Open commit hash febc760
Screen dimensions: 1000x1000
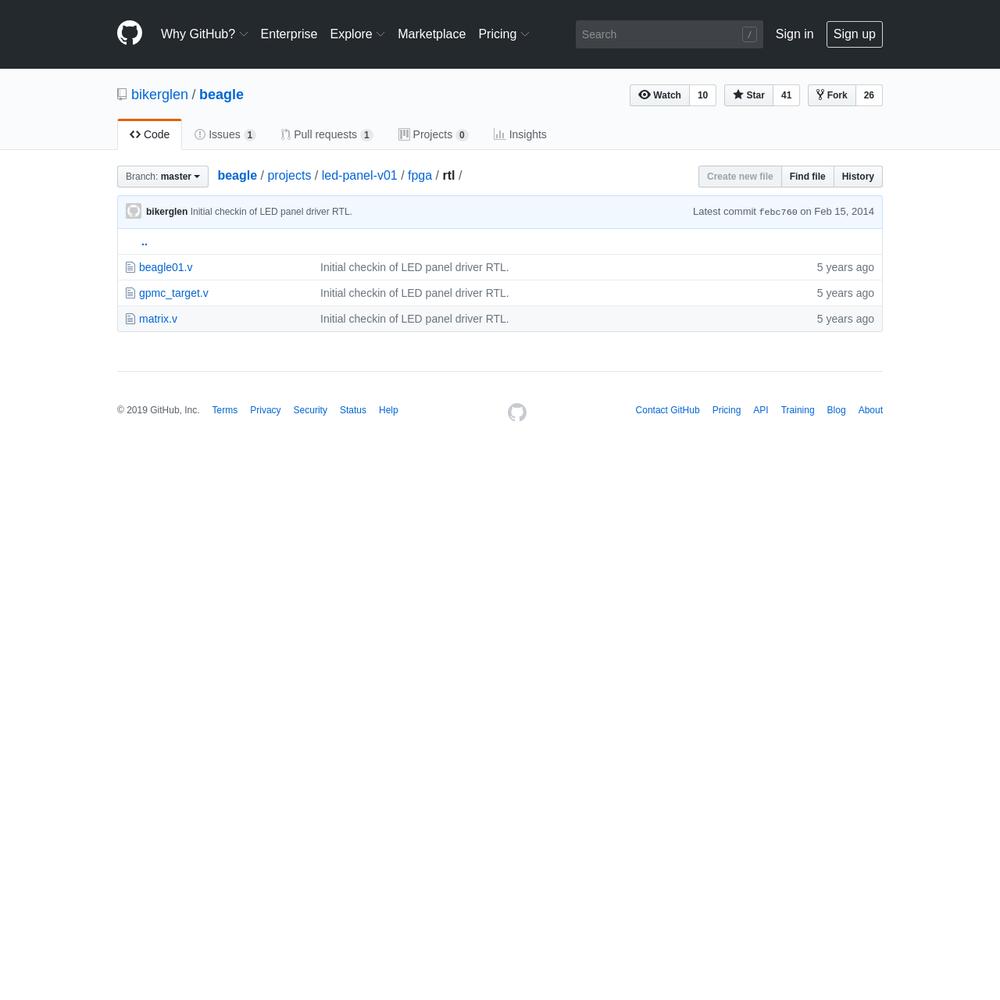(778, 212)
